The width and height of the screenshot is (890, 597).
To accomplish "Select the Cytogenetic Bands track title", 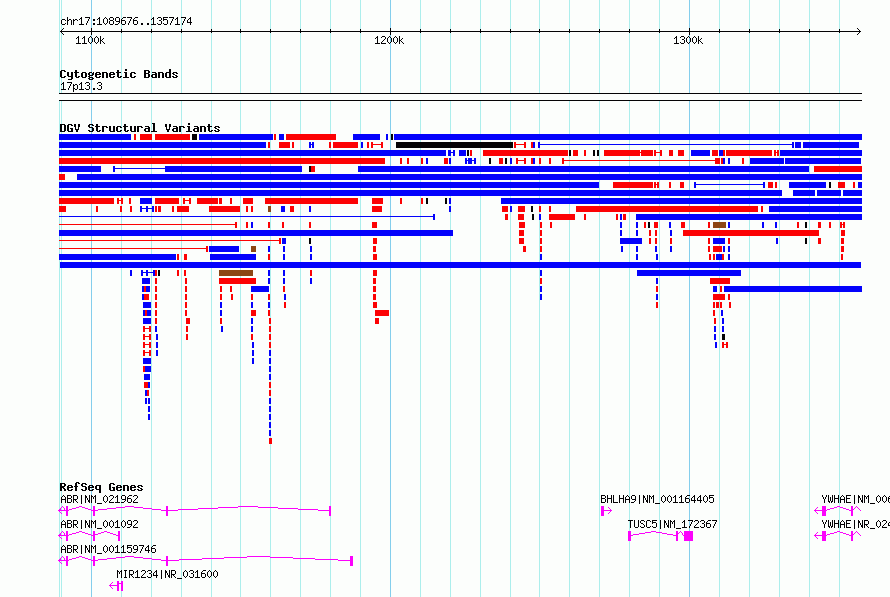I will point(119,74).
